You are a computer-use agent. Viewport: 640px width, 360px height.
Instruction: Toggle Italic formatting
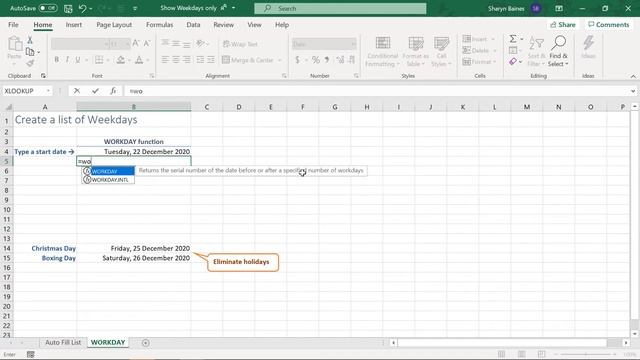click(x=67, y=60)
